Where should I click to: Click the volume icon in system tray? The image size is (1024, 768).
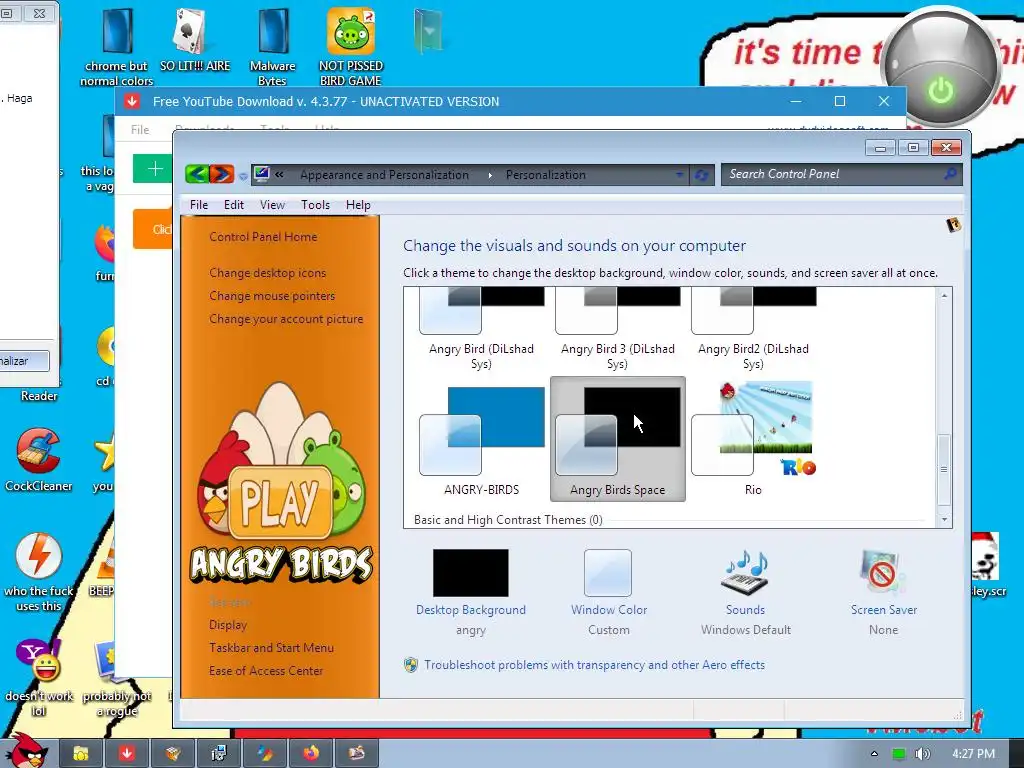pos(922,754)
